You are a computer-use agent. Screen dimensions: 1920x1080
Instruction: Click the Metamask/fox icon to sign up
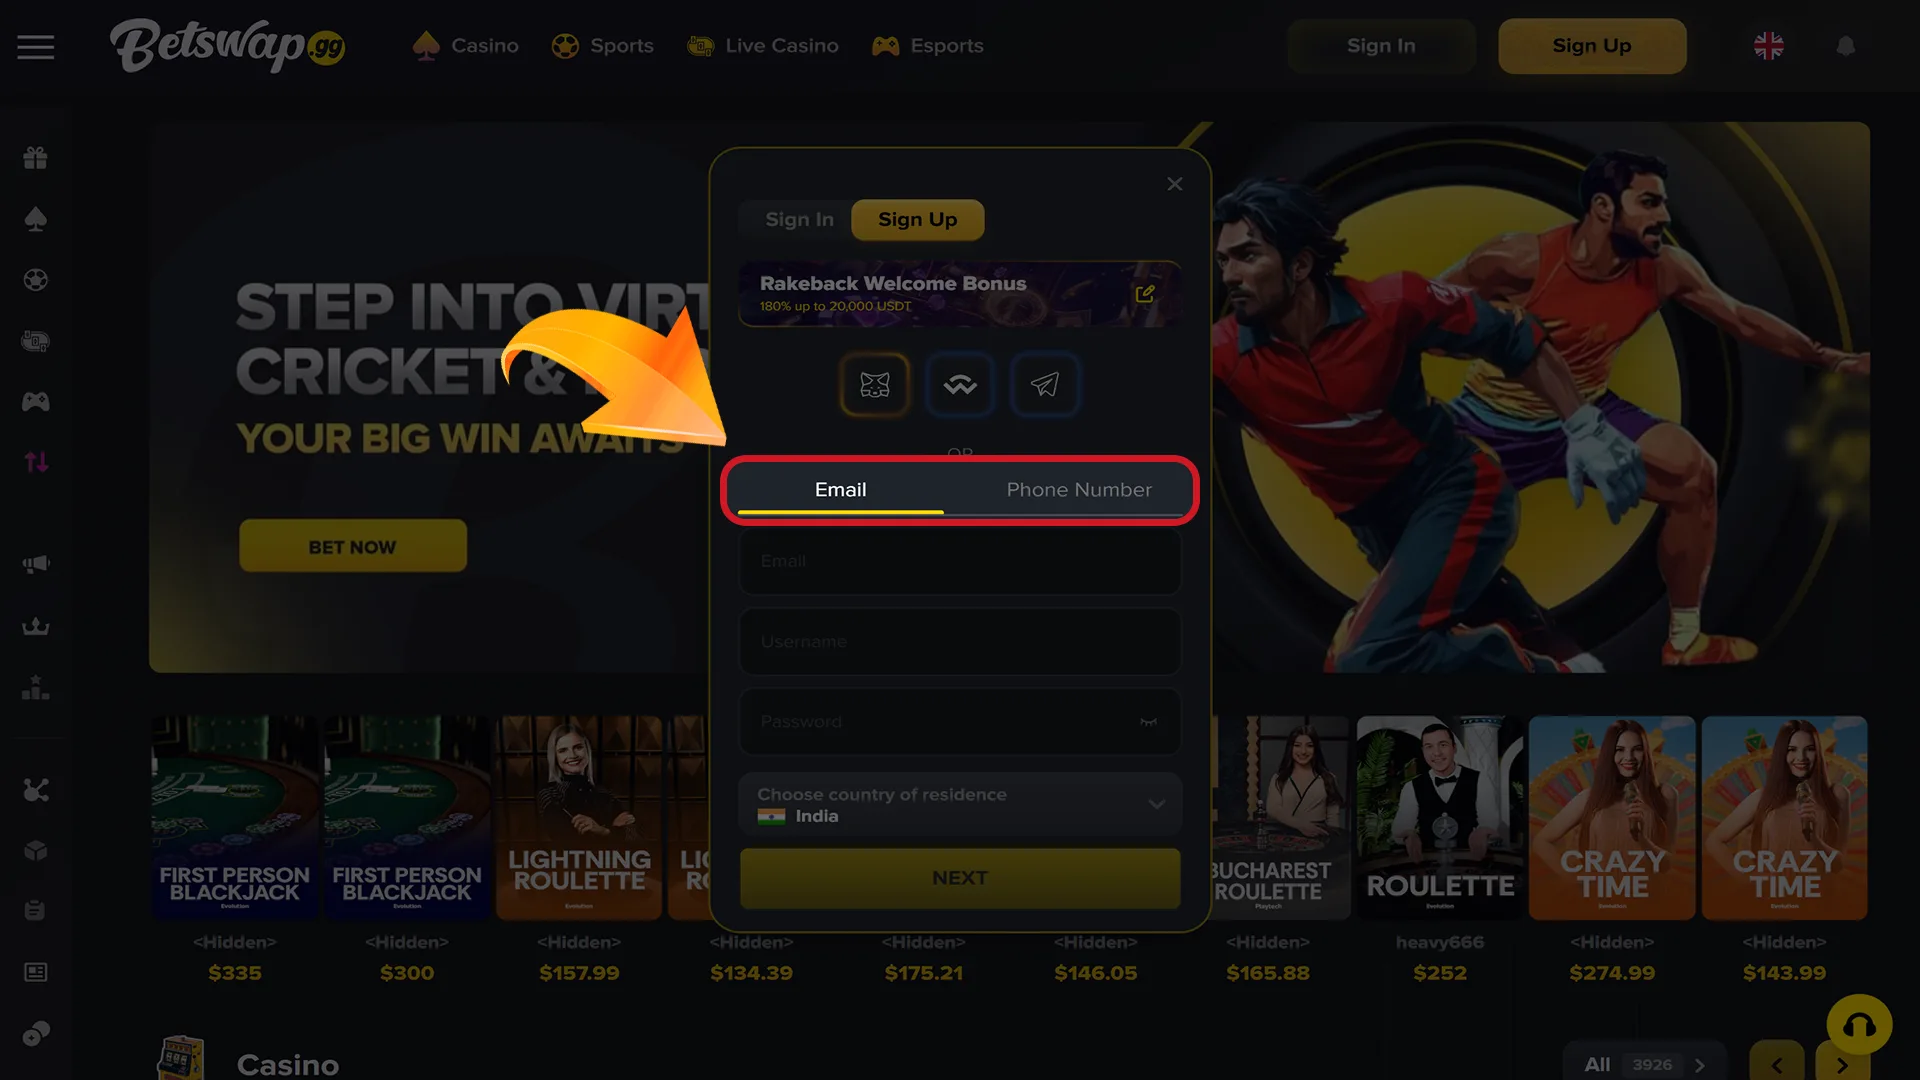click(874, 385)
